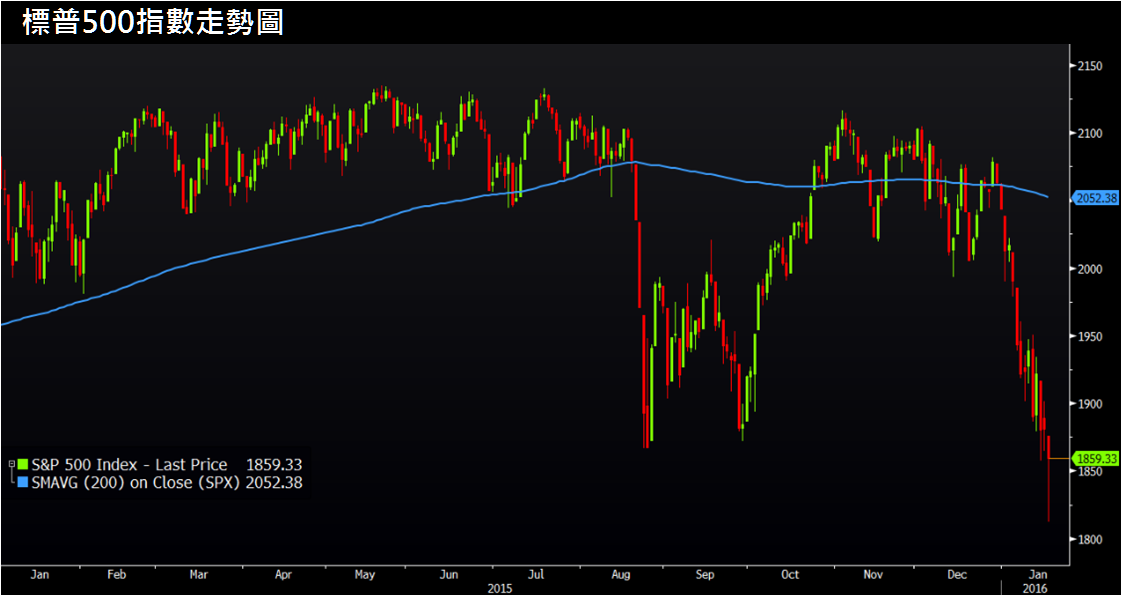This screenshot has height=595, width=1121.
Task: Click the Aug month label on time axis
Action: tap(621, 575)
